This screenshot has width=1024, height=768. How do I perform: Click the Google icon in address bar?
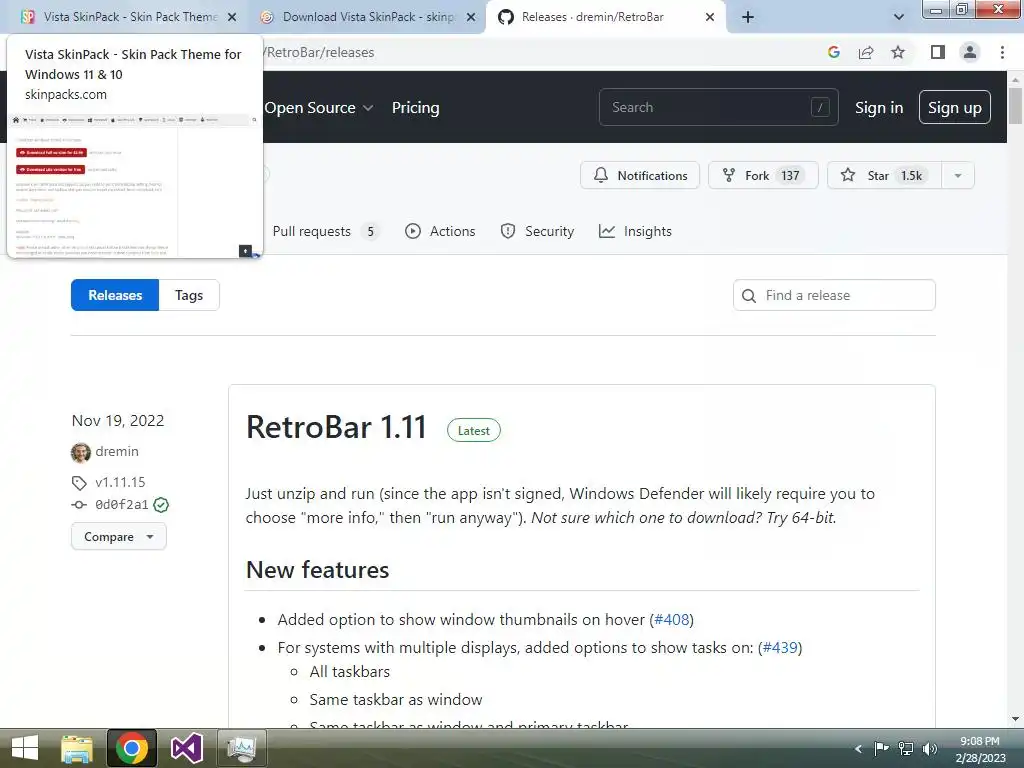click(x=833, y=52)
